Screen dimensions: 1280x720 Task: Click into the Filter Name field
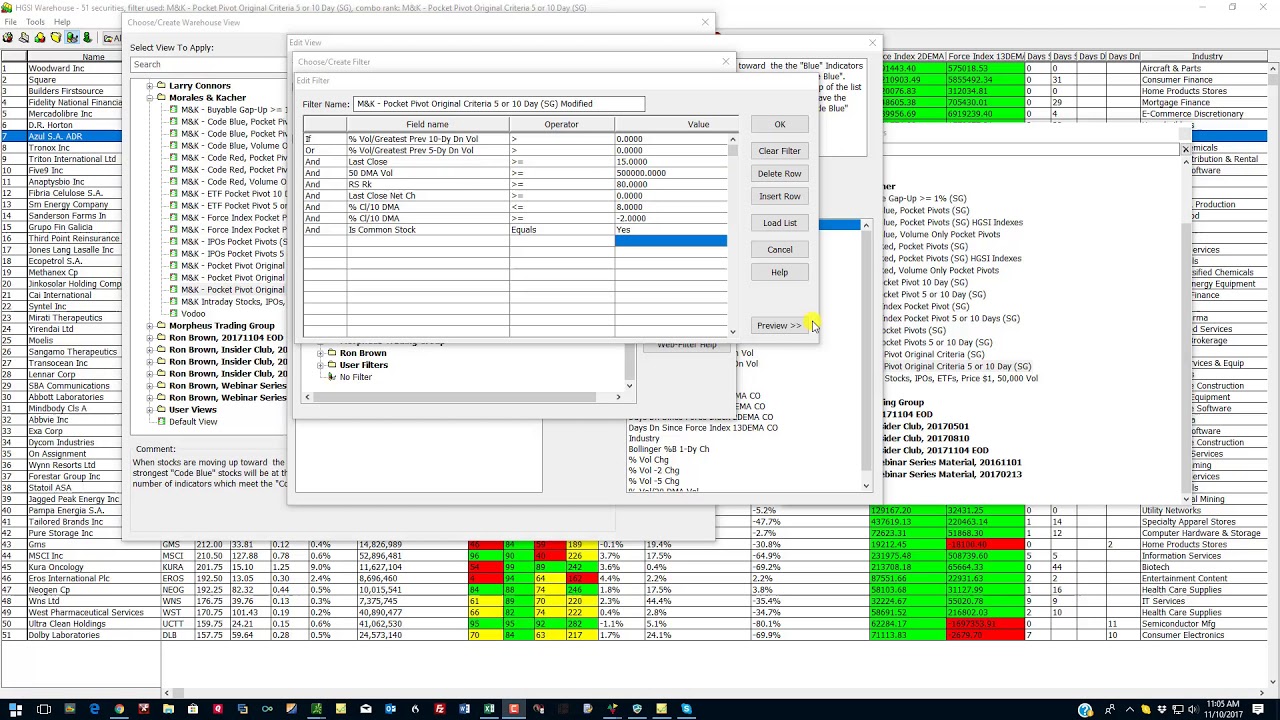[x=499, y=104]
